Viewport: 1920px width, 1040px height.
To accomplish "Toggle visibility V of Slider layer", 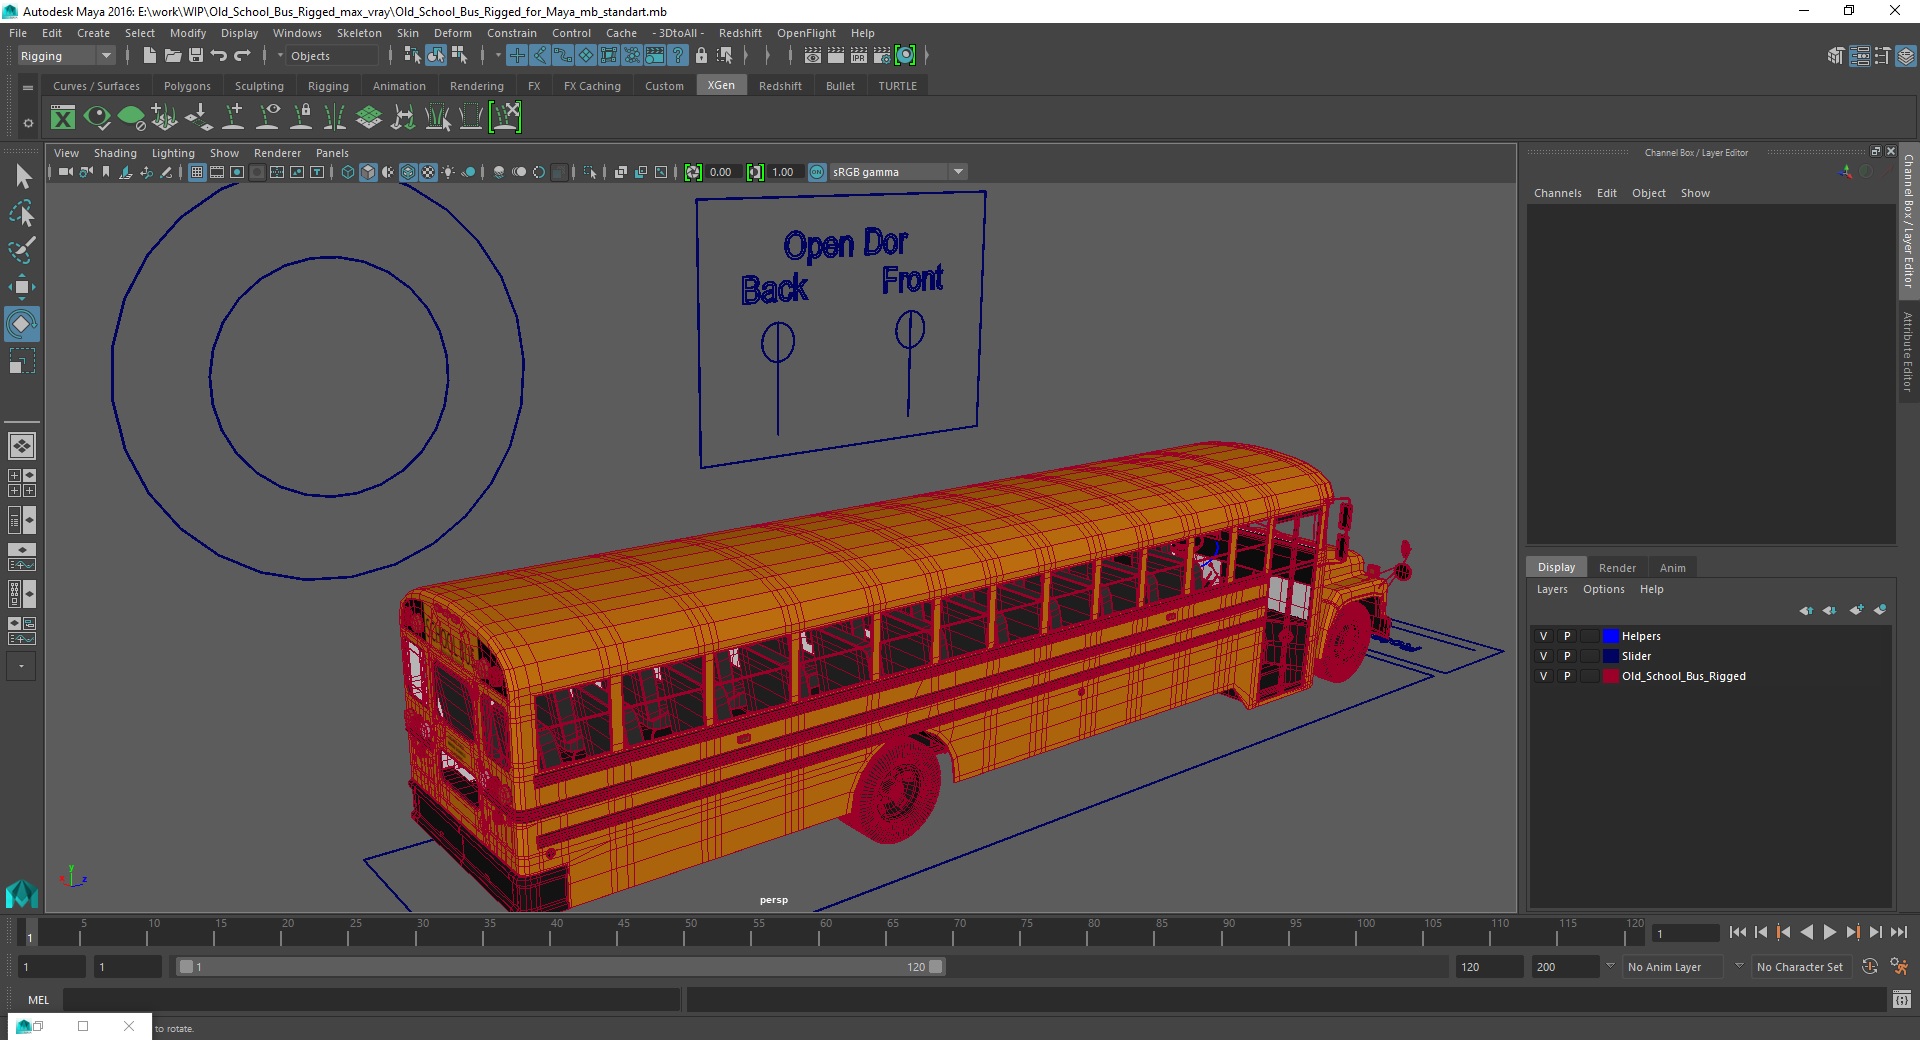I will (x=1543, y=656).
